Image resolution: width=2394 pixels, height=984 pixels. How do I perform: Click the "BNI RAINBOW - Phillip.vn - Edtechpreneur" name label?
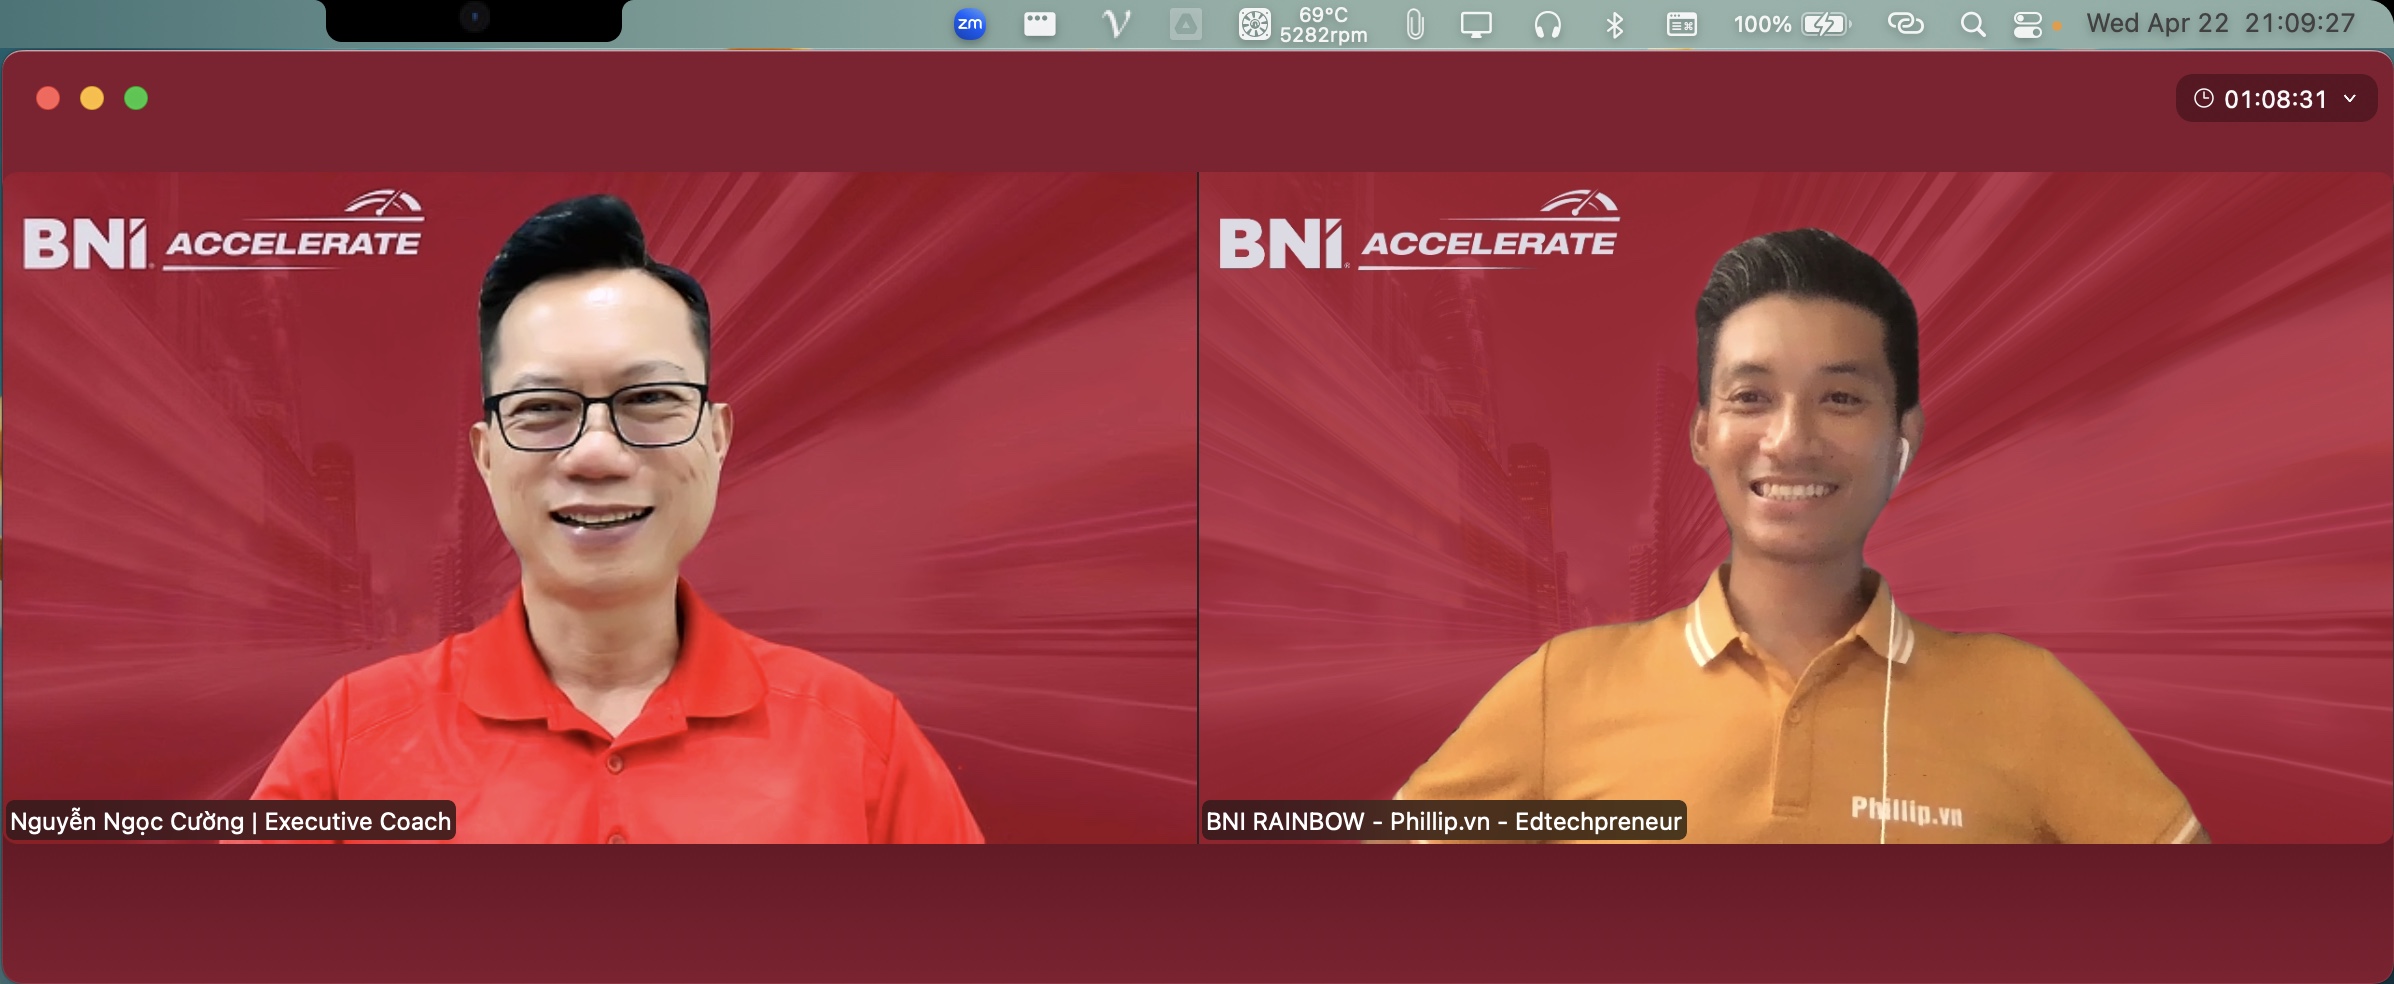point(1443,821)
